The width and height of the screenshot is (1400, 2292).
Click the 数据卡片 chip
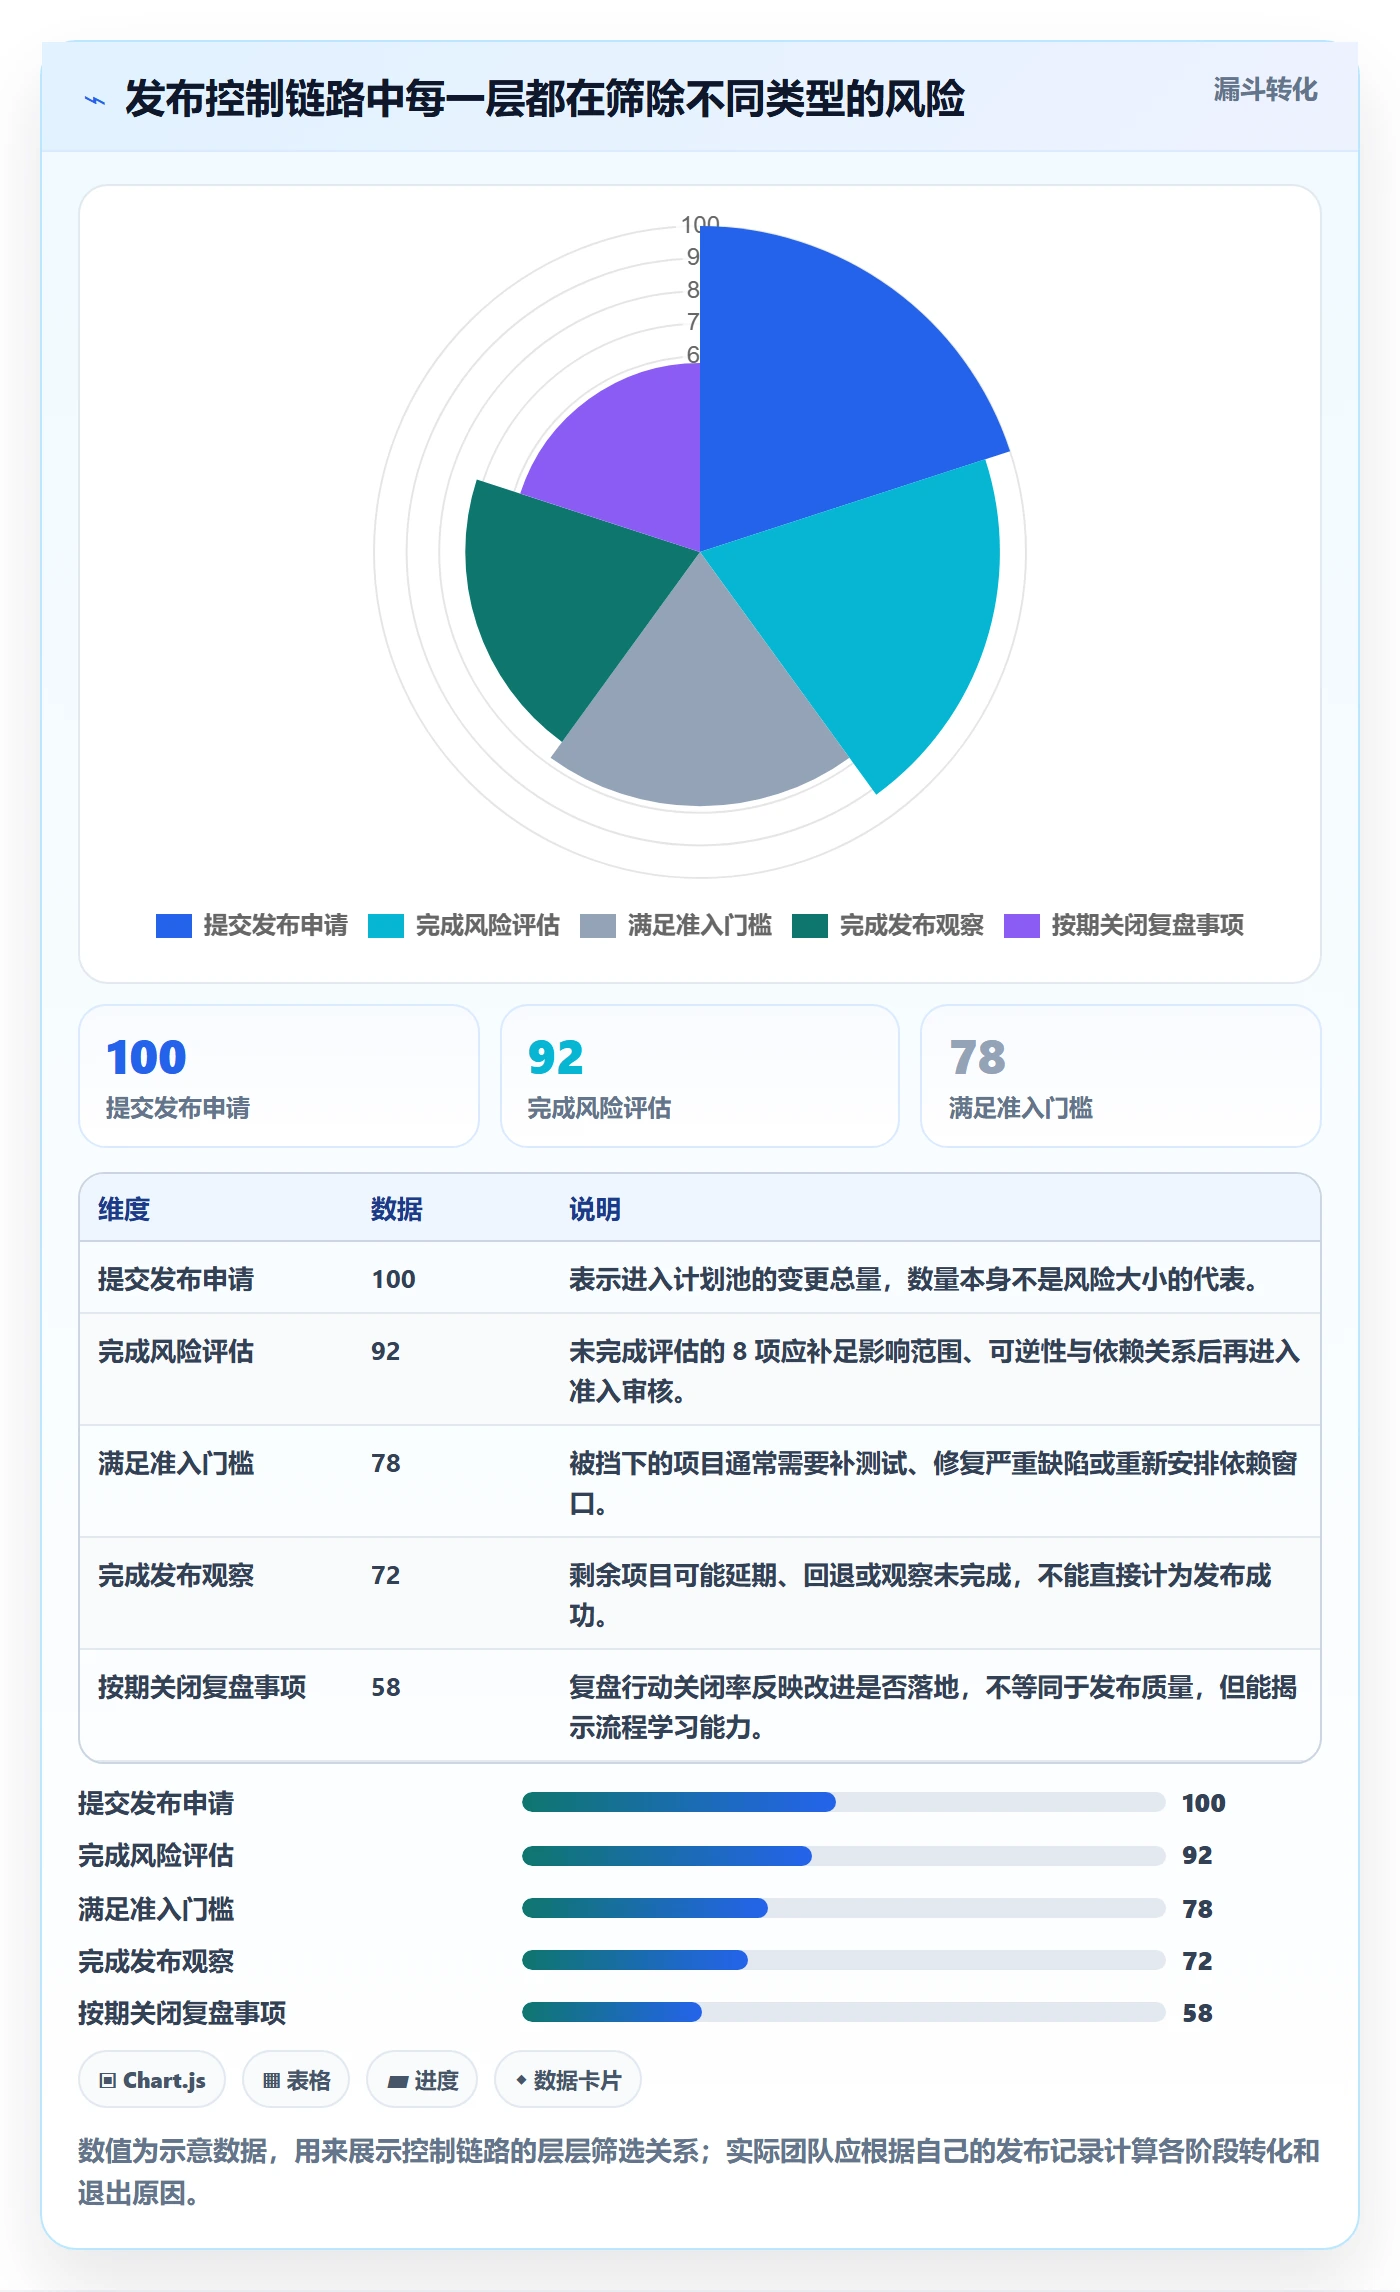pos(568,2080)
